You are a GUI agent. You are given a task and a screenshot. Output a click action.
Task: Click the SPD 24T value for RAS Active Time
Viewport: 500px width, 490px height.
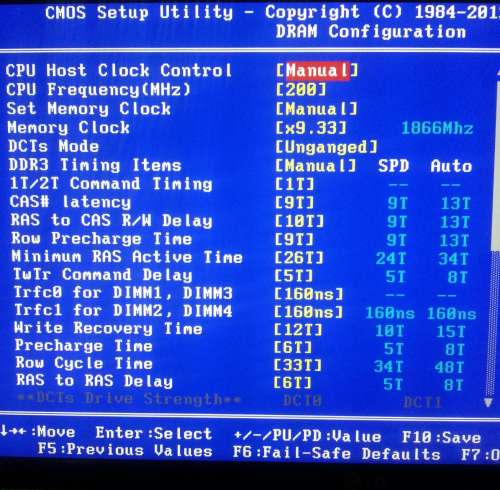(391, 258)
